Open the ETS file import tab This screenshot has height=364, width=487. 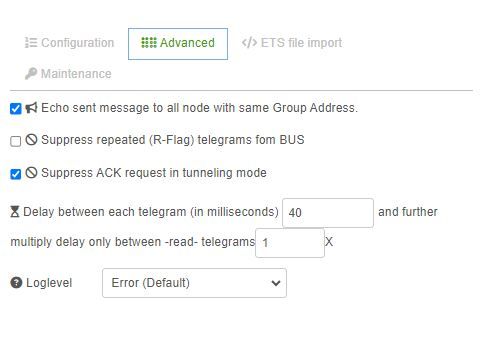[x=292, y=43]
